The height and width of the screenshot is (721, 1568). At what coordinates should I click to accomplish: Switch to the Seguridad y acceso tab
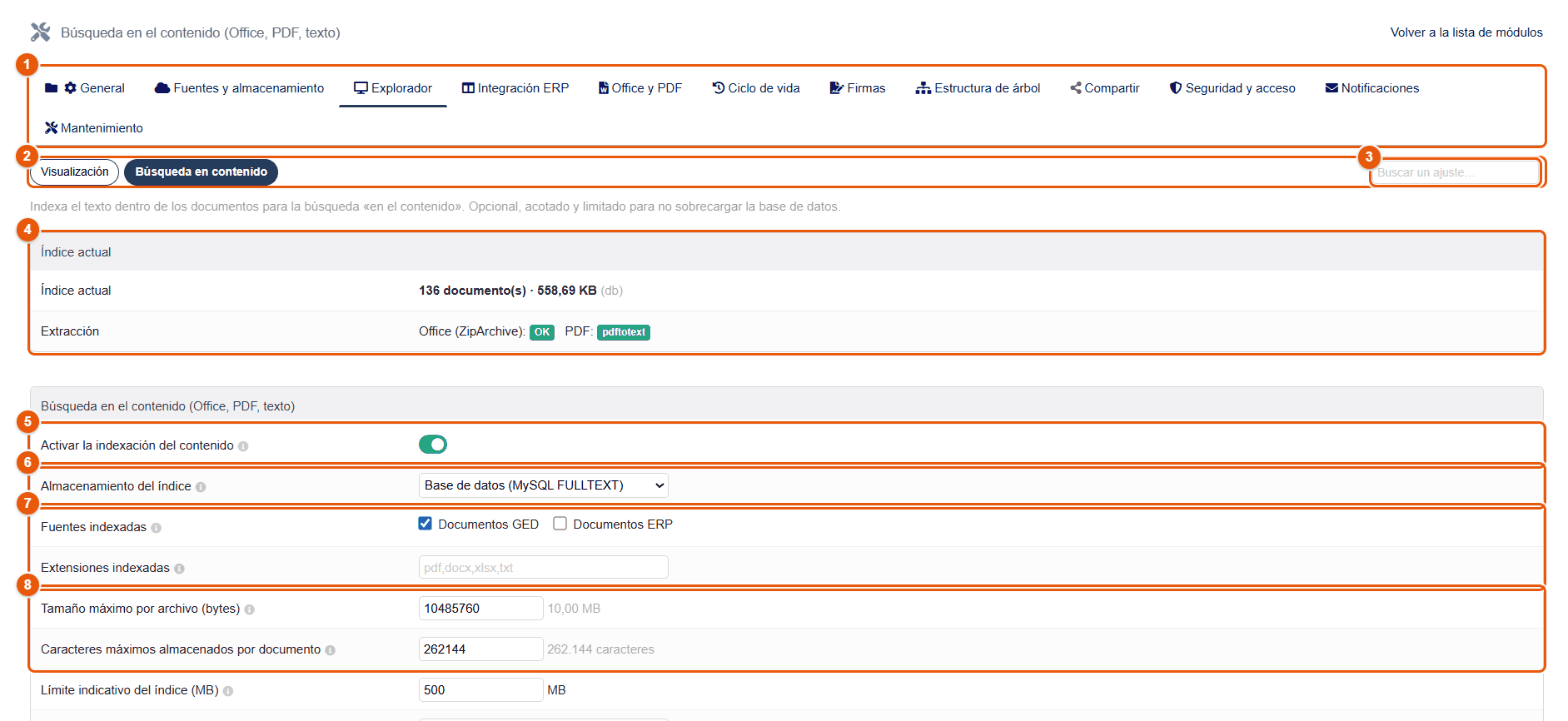[x=1233, y=88]
